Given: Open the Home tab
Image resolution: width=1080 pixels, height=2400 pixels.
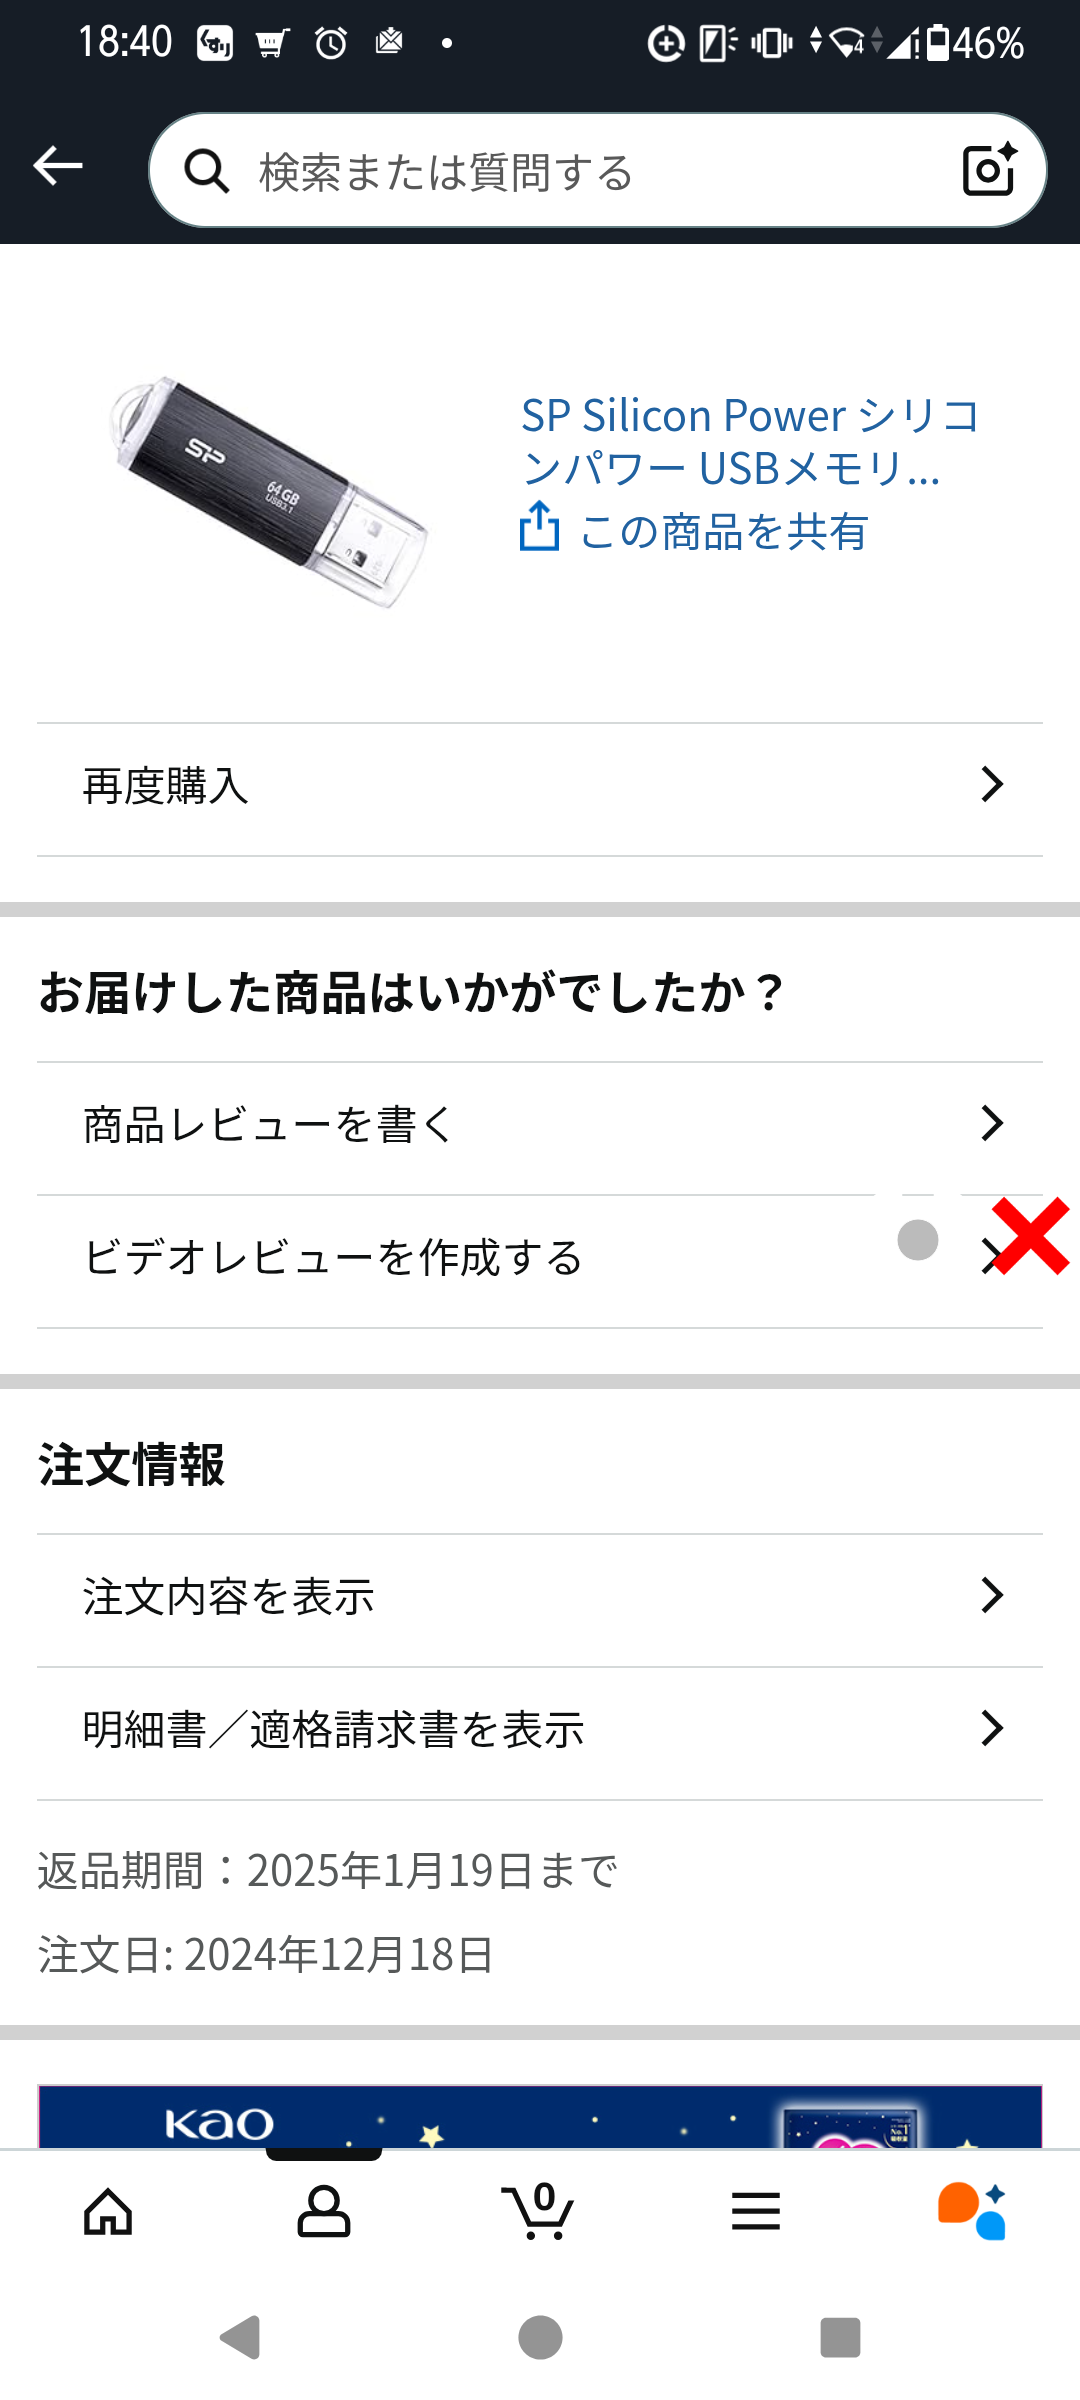Looking at the screenshot, I should pyautogui.click(x=108, y=2211).
